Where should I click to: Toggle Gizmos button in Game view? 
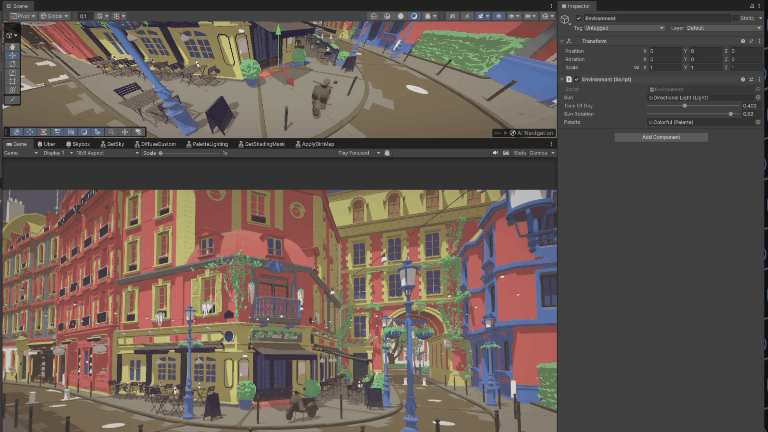click(x=538, y=153)
